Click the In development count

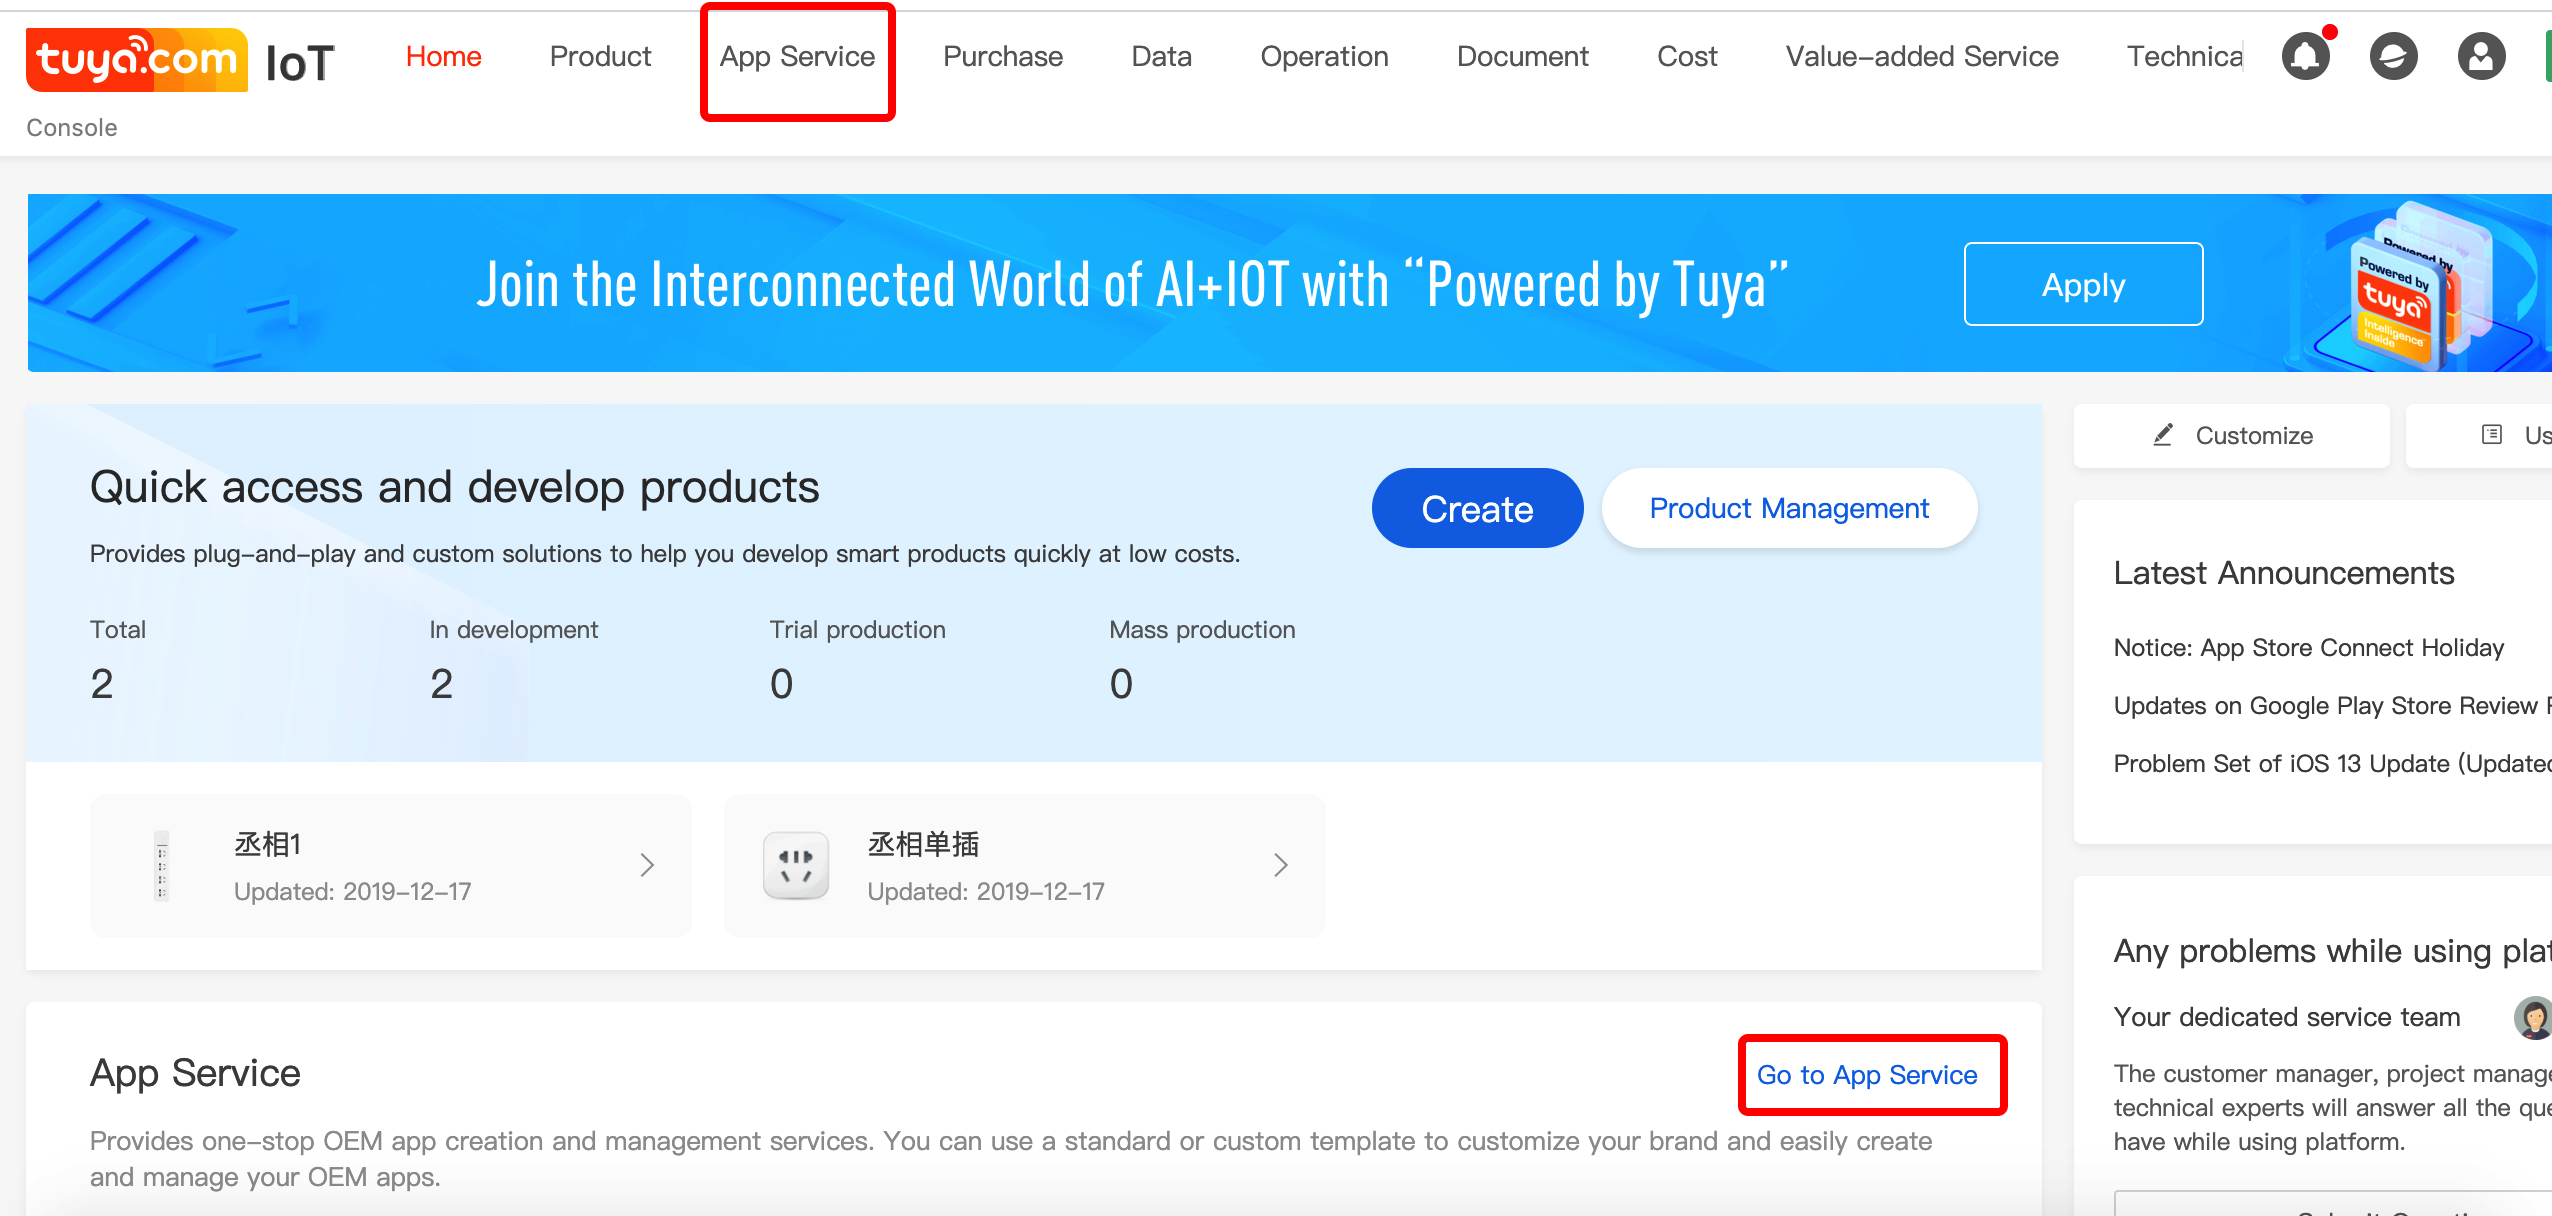pyautogui.click(x=442, y=684)
